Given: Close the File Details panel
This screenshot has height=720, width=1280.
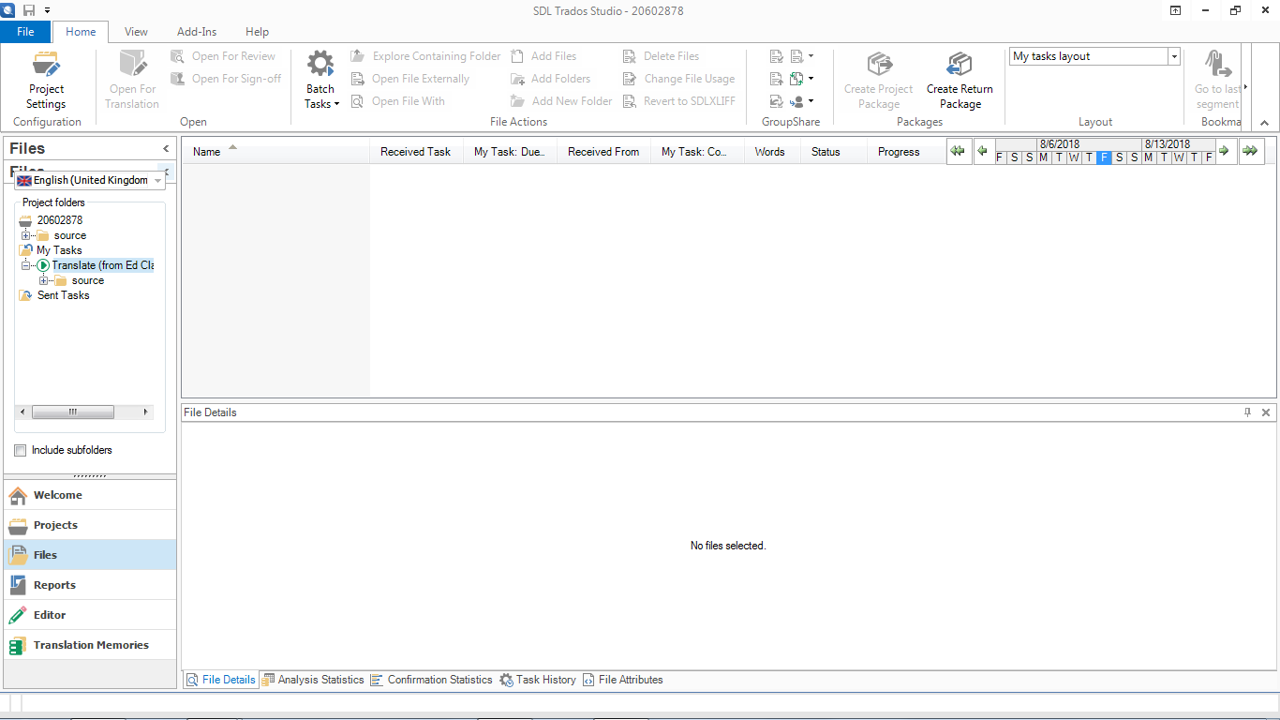Looking at the screenshot, I should (x=1266, y=412).
